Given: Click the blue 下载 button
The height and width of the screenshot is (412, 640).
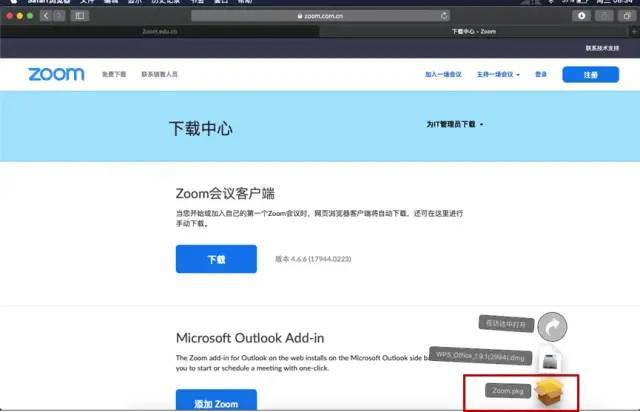Looking at the screenshot, I should tap(215, 259).
